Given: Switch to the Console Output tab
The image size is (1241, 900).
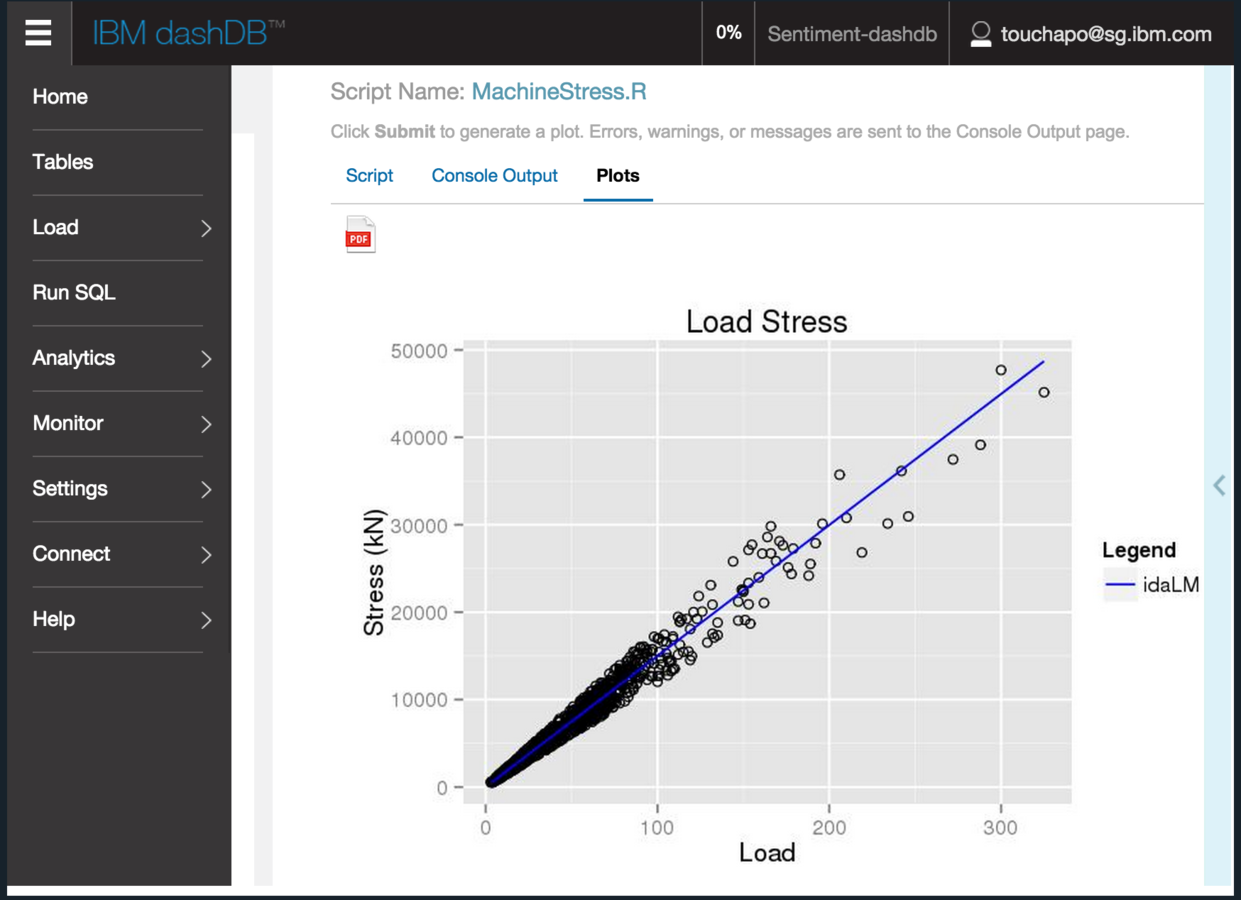Looking at the screenshot, I should pos(494,176).
